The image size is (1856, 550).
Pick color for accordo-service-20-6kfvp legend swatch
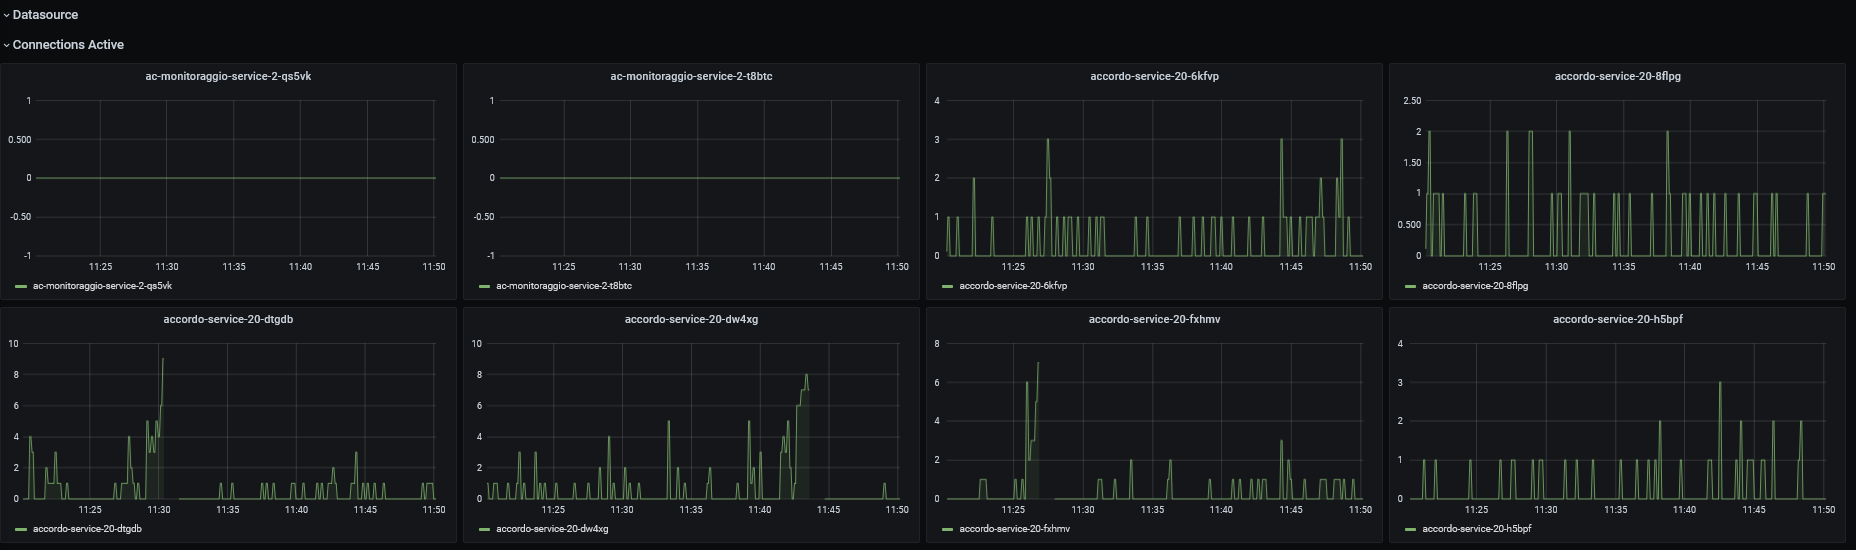(x=947, y=287)
